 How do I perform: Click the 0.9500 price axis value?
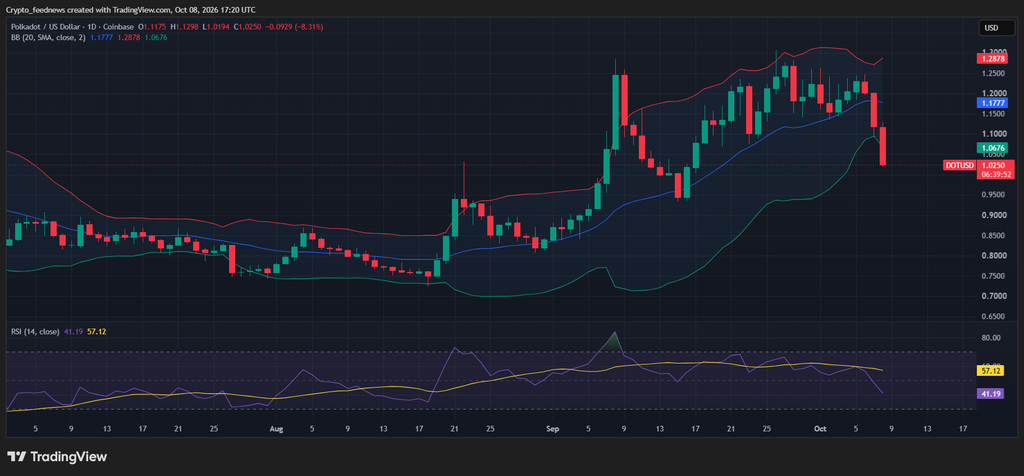(x=993, y=195)
